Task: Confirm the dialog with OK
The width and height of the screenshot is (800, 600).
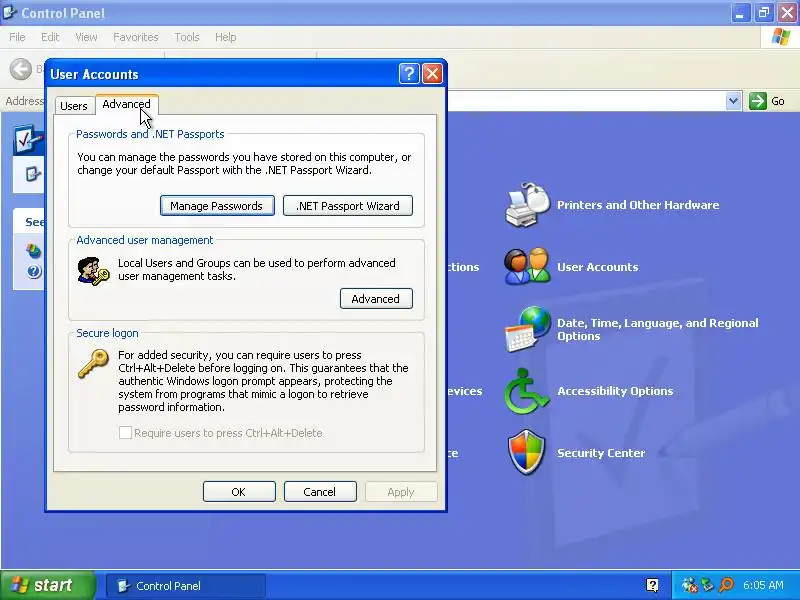Action: 239,492
